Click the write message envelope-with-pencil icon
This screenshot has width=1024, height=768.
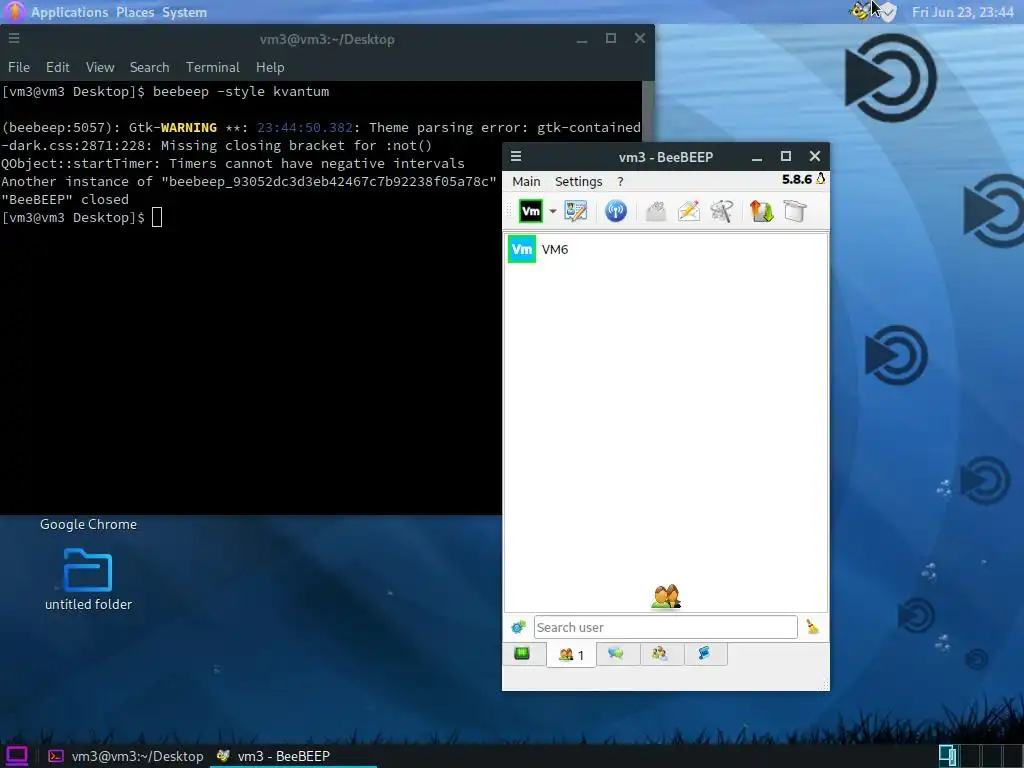click(689, 211)
